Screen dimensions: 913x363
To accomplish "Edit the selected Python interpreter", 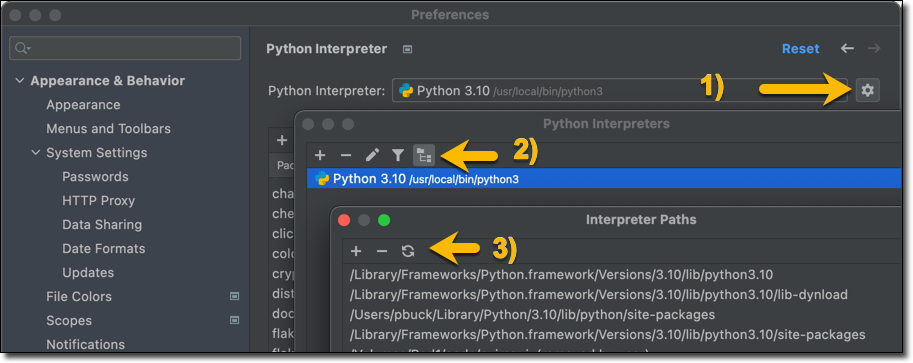I will (372, 155).
